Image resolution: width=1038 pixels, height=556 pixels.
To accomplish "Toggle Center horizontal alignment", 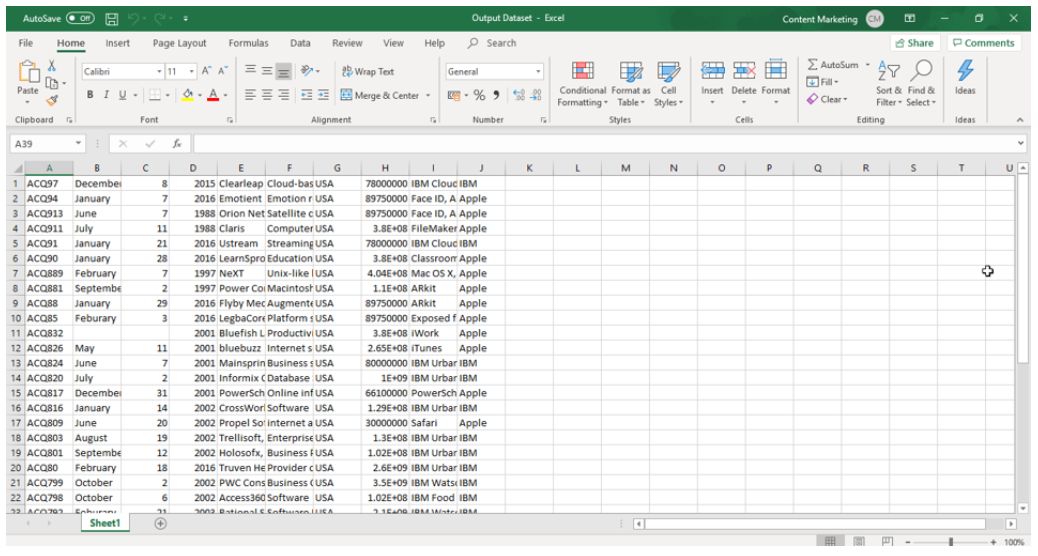I will click(x=267, y=95).
